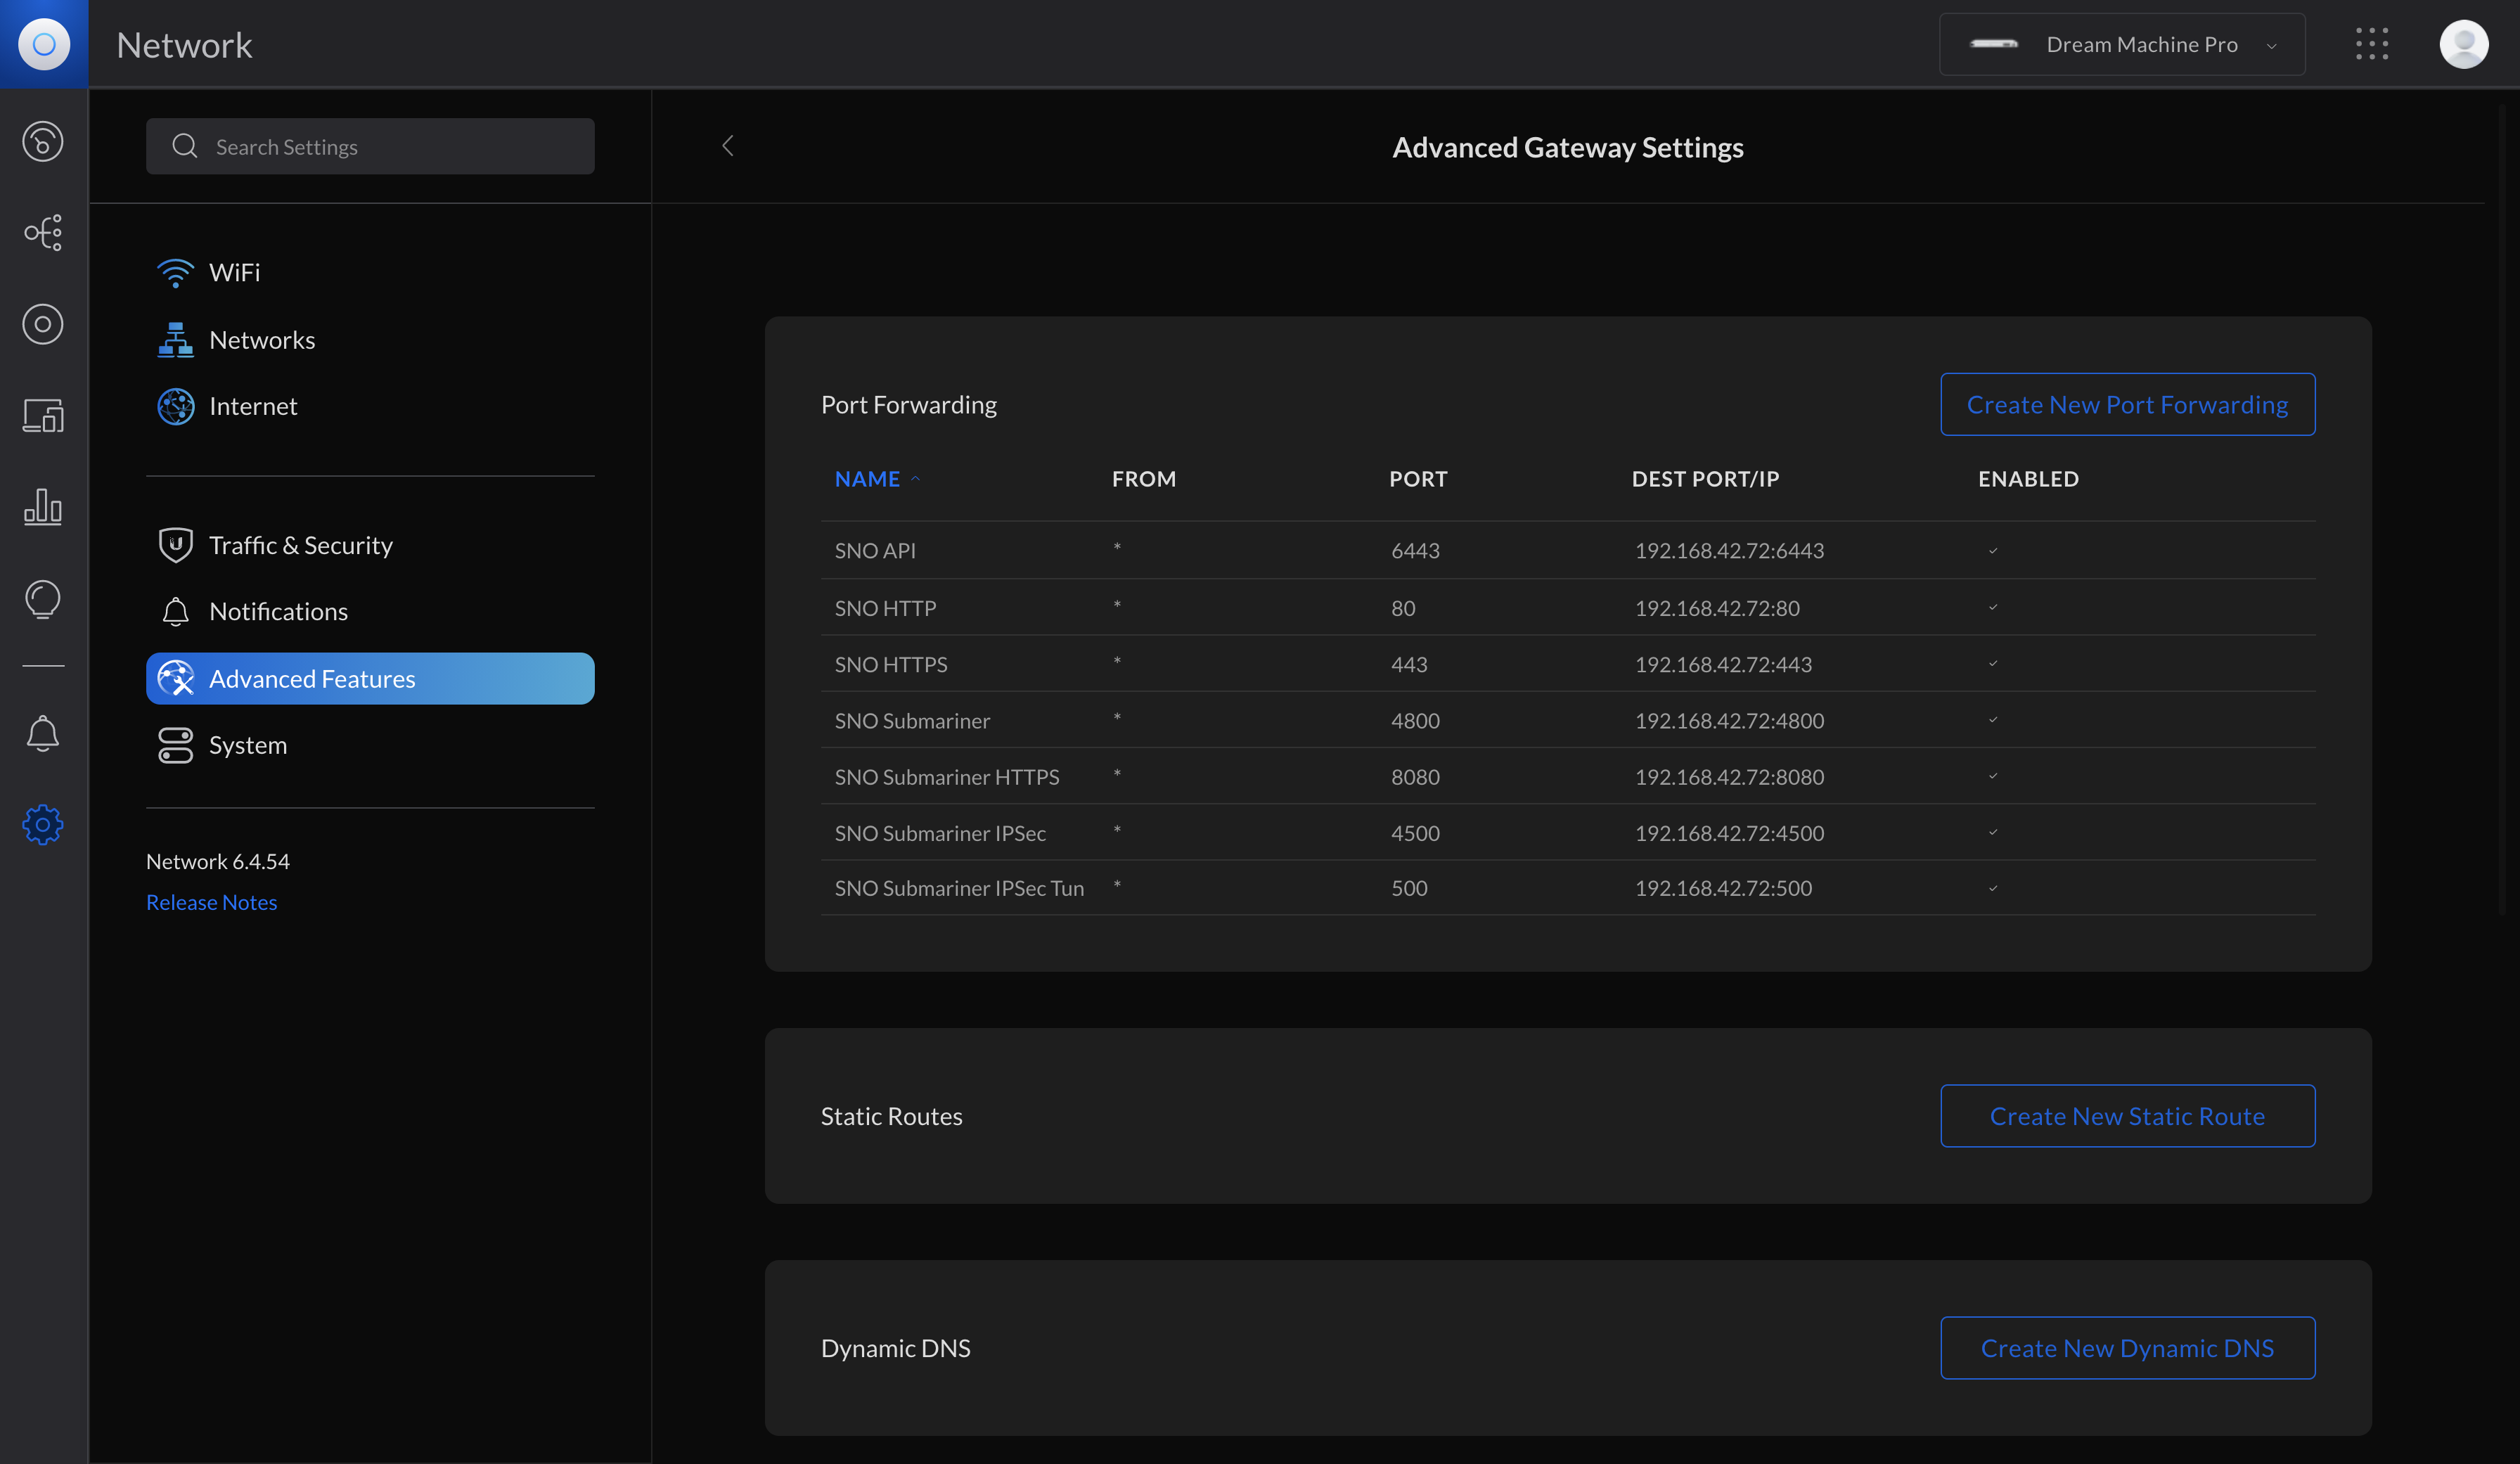This screenshot has height=1464, width=2520.
Task: Open the Release Notes link
Action: pyautogui.click(x=211, y=901)
